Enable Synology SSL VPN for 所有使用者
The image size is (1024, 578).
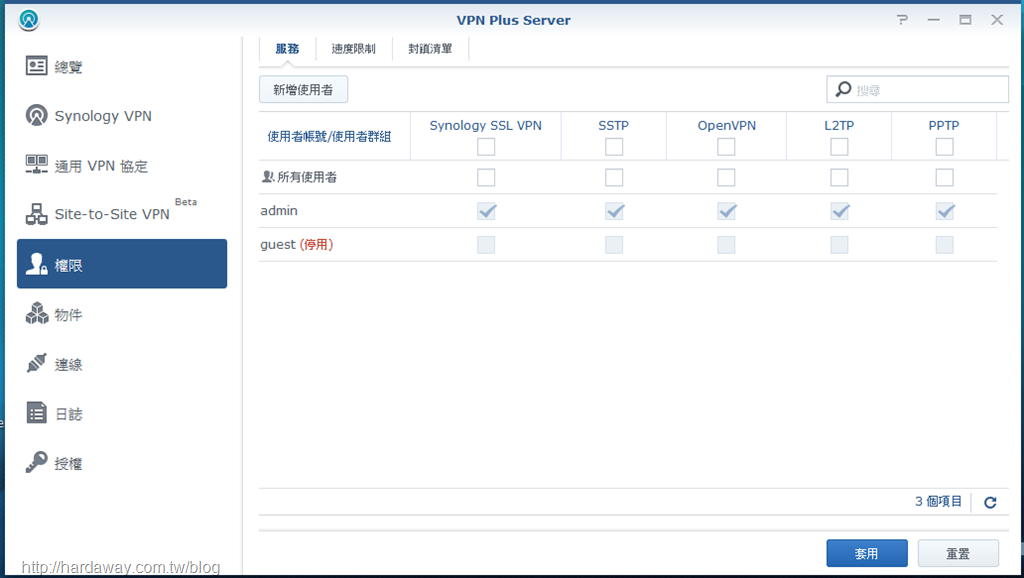[x=486, y=177]
